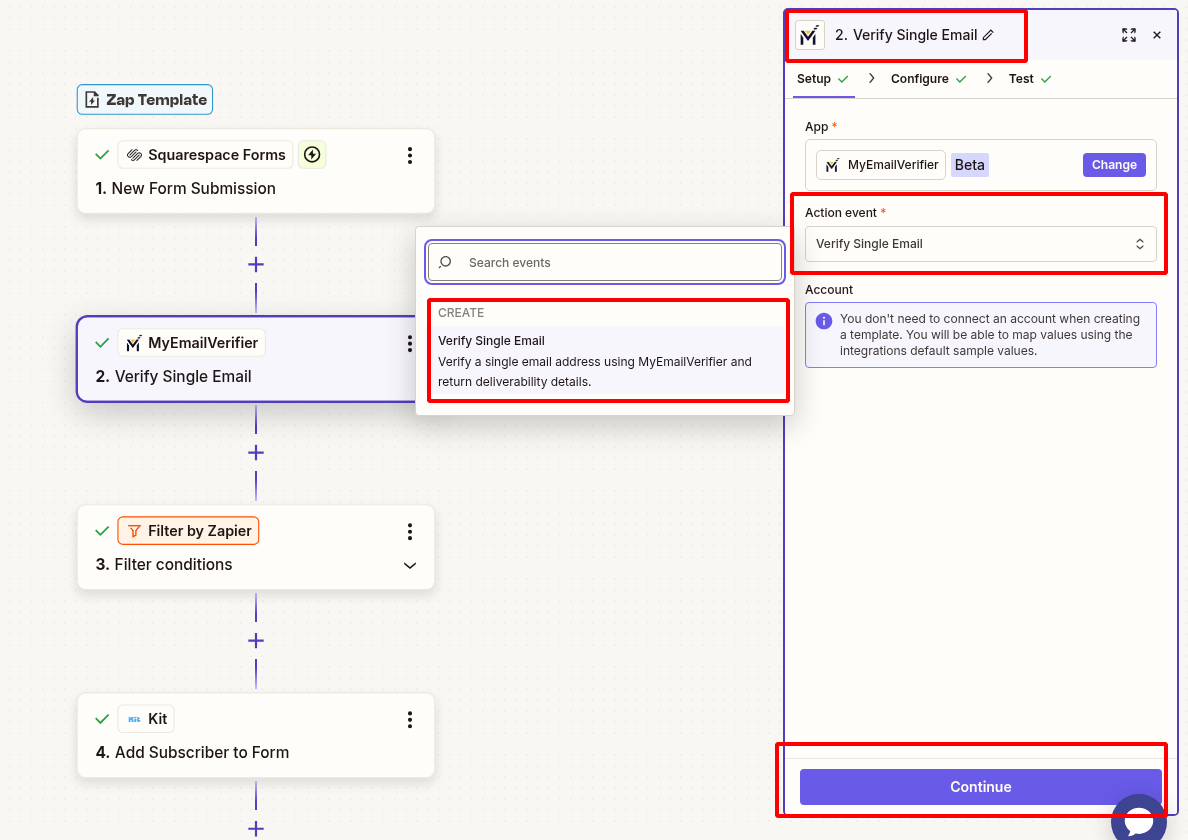1188x840 pixels.
Task: Expand the panel to fullscreen
Action: point(1129,35)
